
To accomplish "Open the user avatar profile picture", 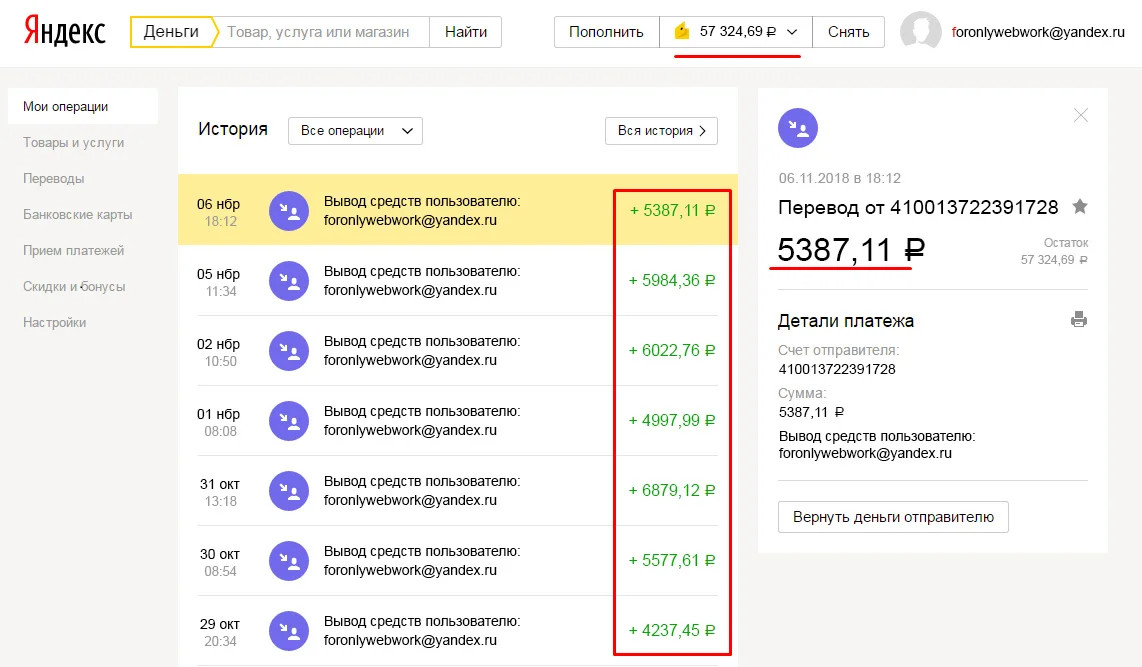I will [x=921, y=31].
